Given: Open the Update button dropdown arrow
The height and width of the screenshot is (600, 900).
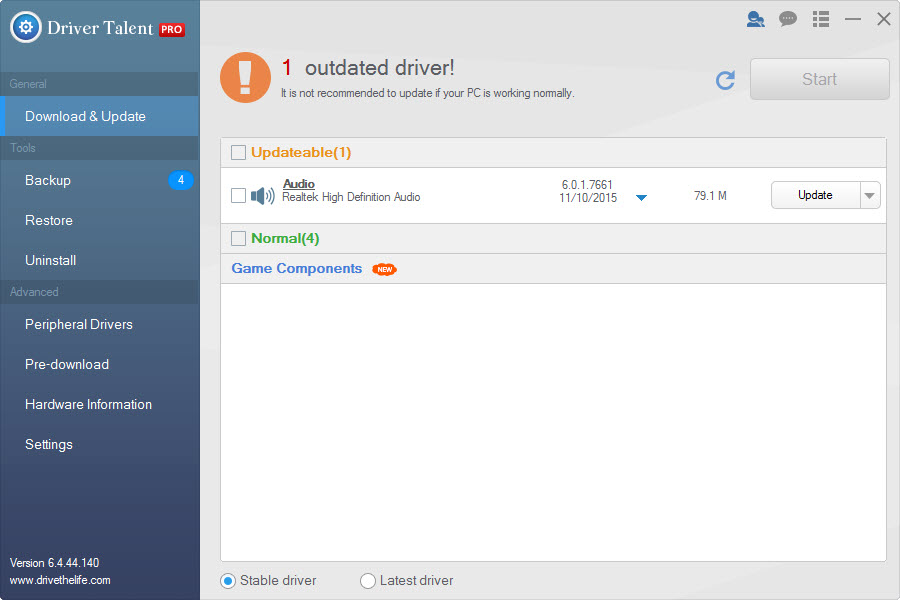Looking at the screenshot, I should click(x=870, y=195).
